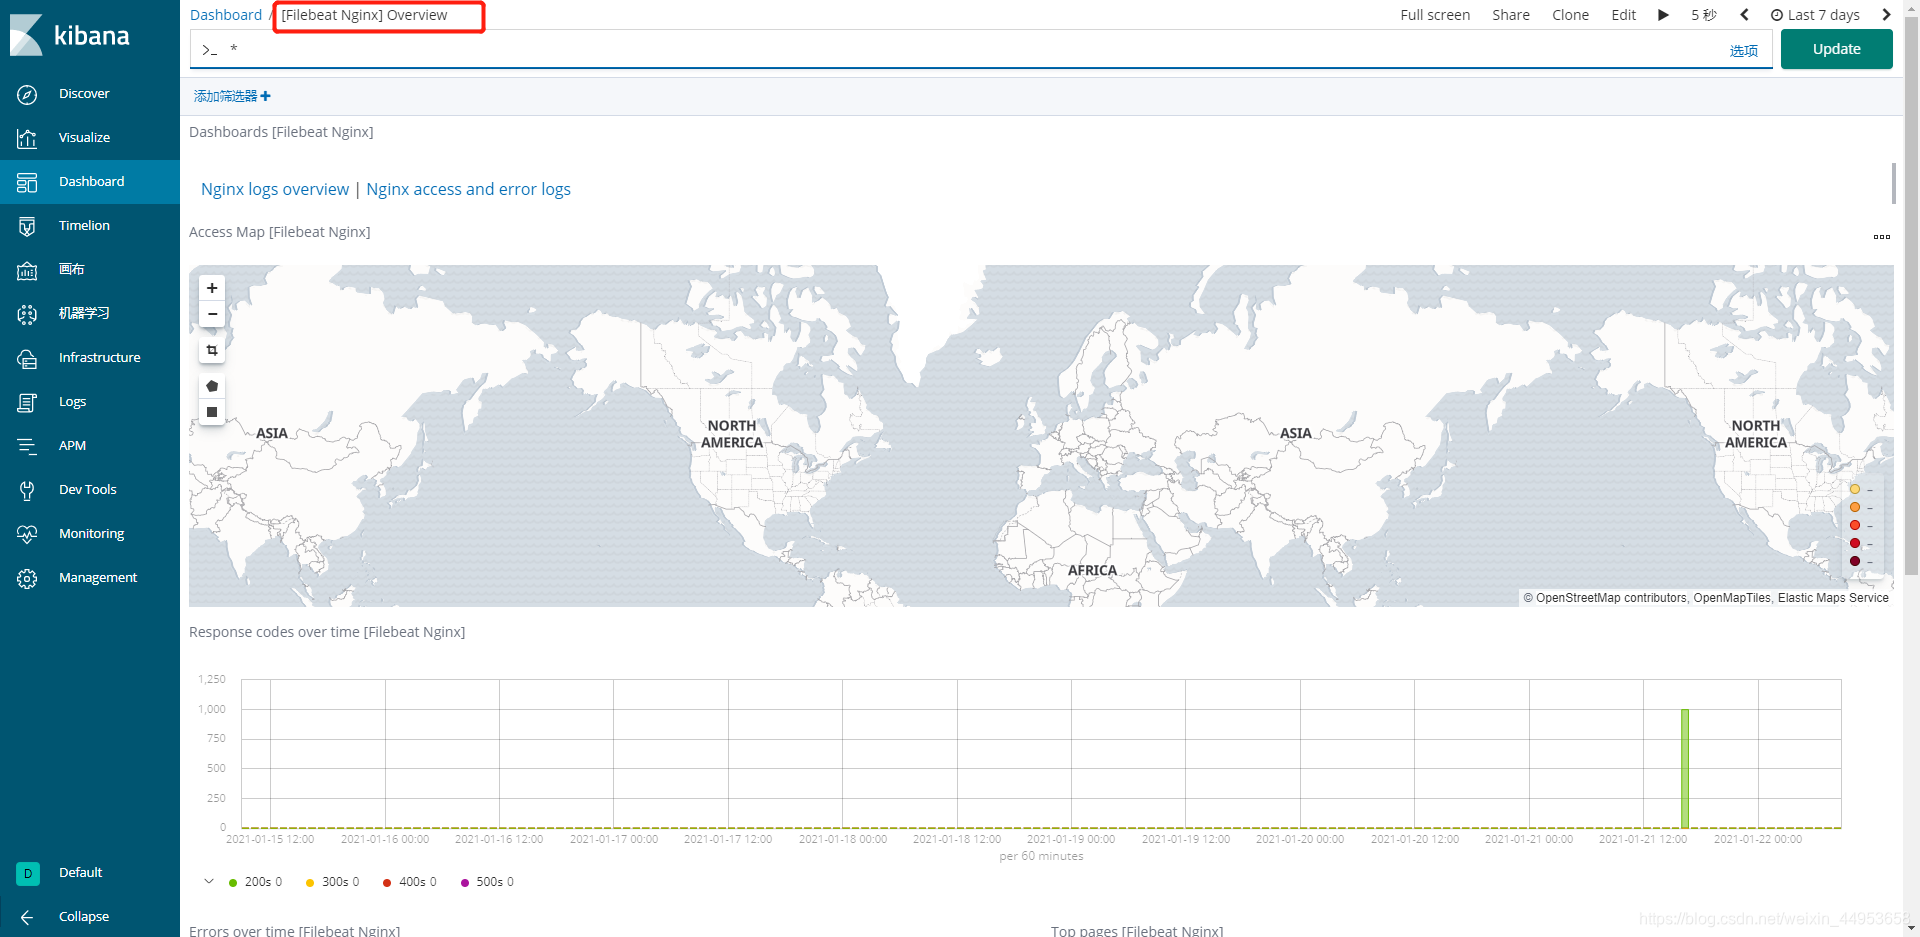Zoom in on the access map
The height and width of the screenshot is (937, 1920).
(212, 288)
